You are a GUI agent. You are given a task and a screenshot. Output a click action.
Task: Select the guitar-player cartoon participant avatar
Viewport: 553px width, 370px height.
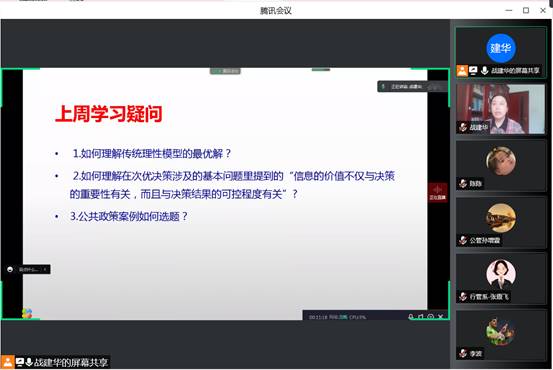click(x=501, y=331)
